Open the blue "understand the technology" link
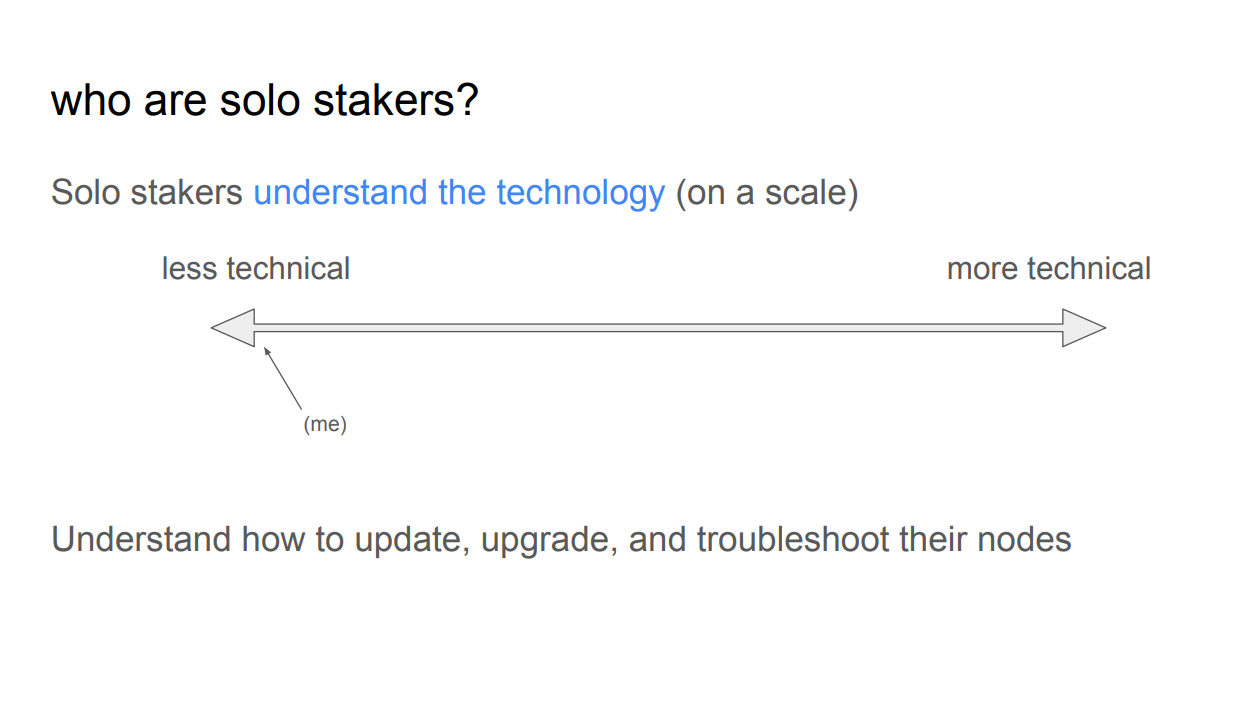Viewport: 1253px width, 702px height. pos(459,192)
